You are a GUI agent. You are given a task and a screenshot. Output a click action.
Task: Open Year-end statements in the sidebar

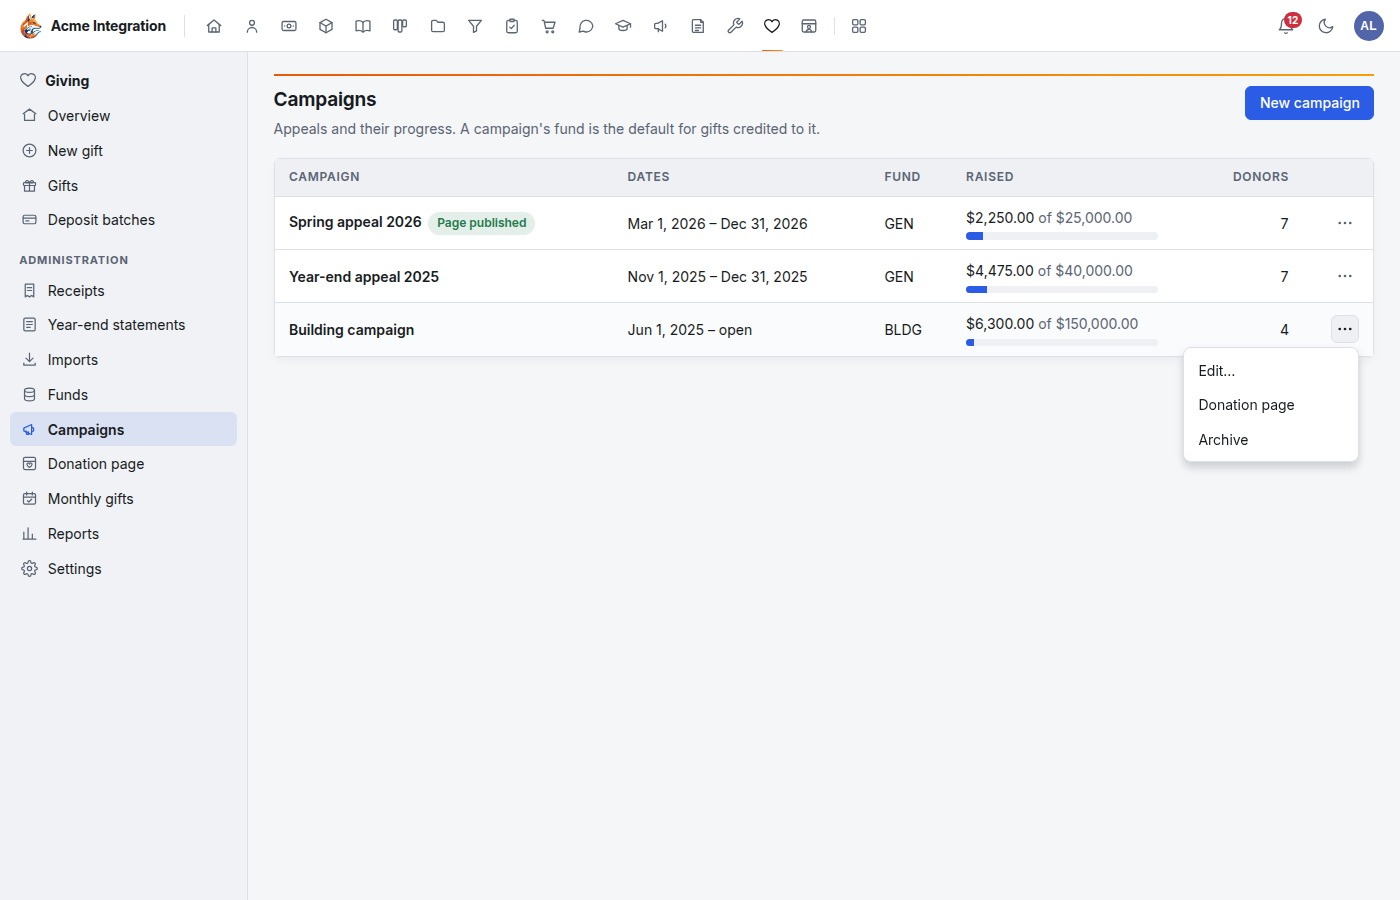click(124, 325)
